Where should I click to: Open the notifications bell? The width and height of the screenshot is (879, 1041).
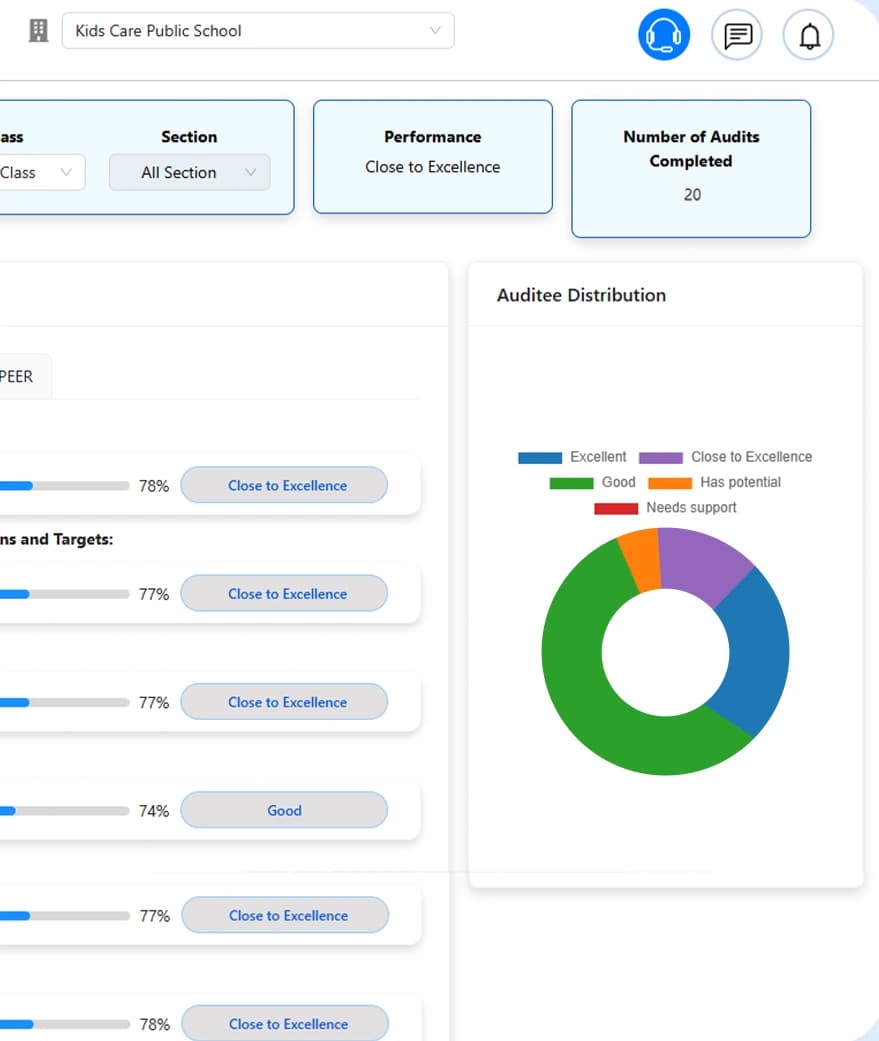pyautogui.click(x=809, y=35)
